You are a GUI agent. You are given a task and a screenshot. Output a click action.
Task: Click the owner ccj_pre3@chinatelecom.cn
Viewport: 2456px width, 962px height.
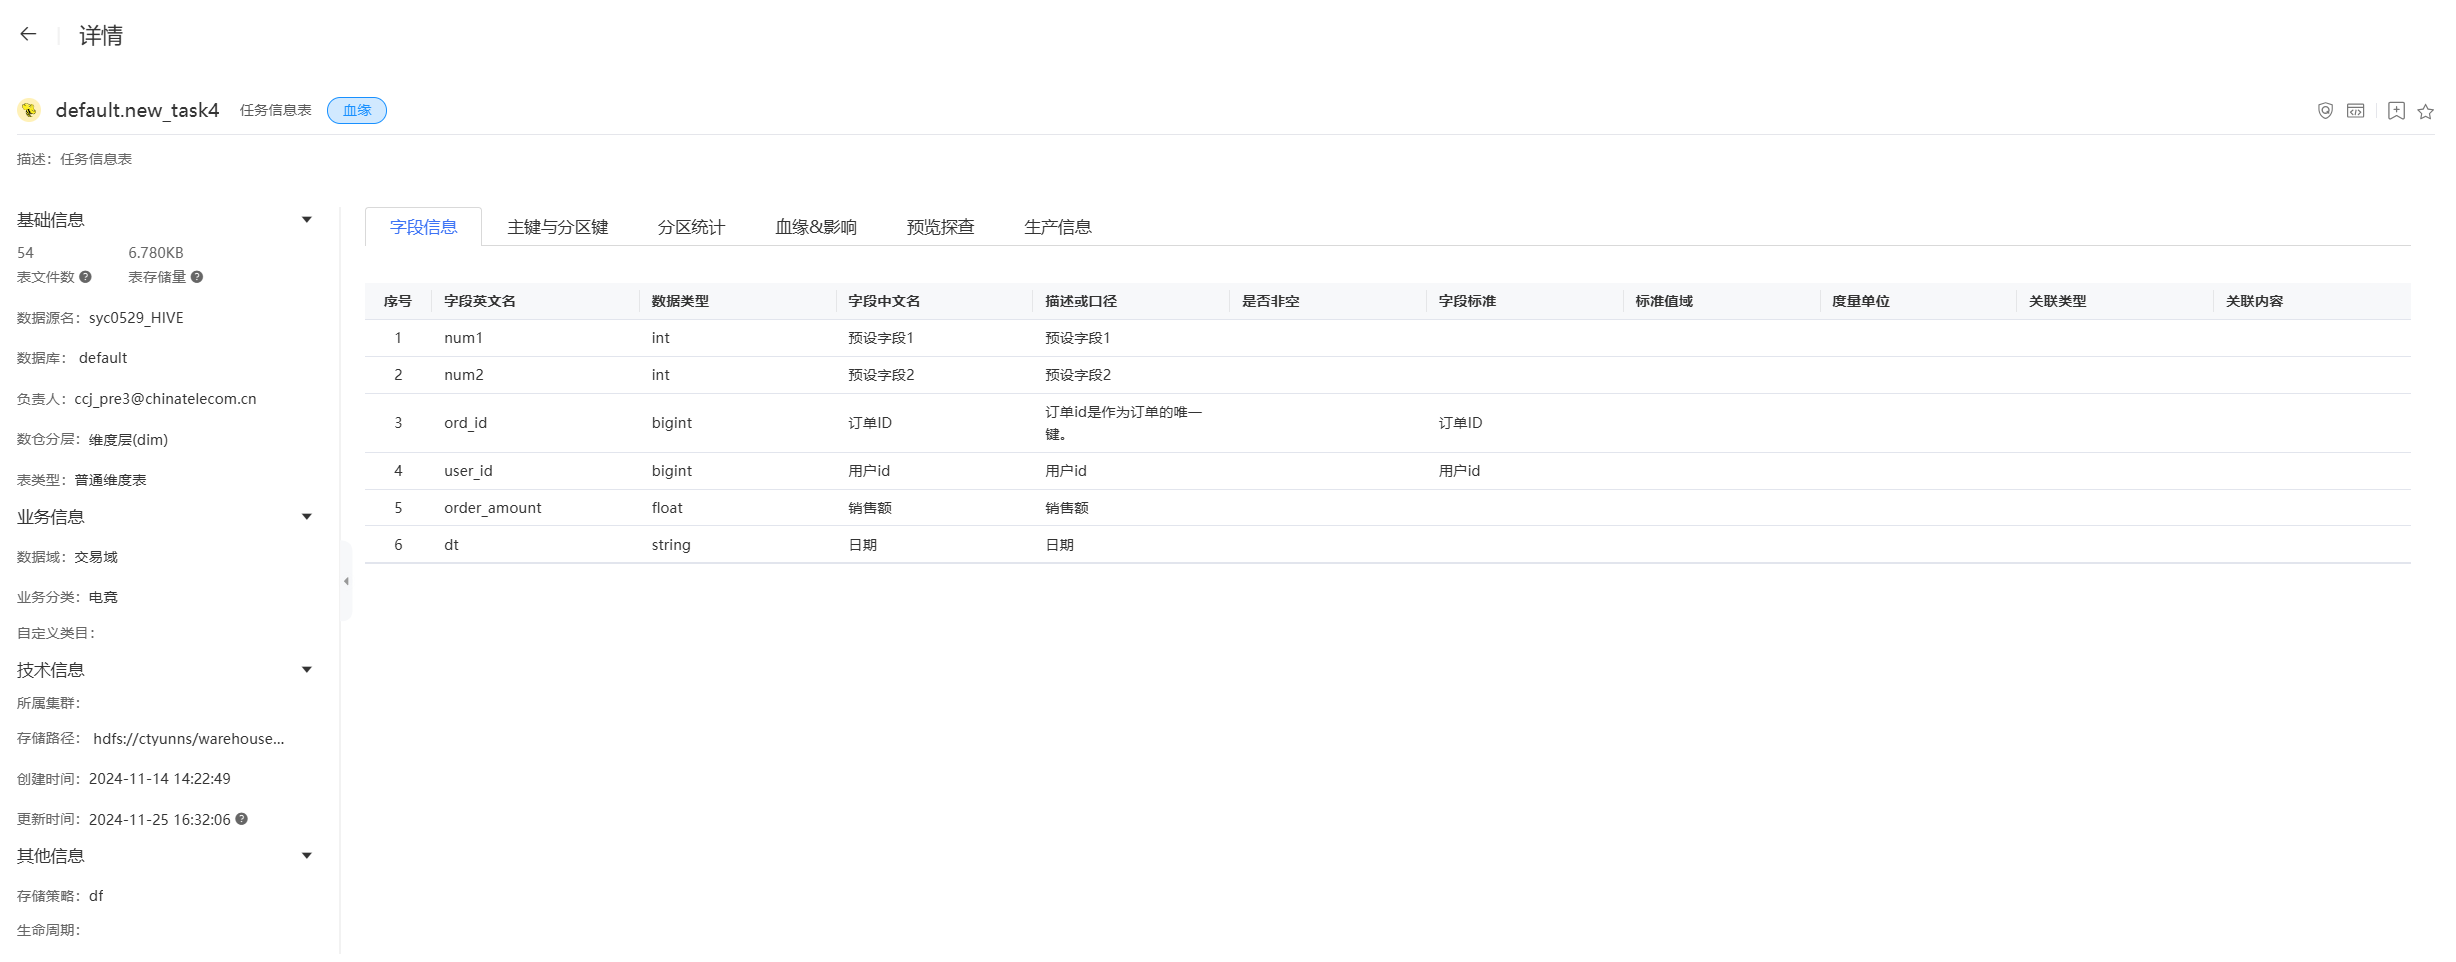(165, 399)
